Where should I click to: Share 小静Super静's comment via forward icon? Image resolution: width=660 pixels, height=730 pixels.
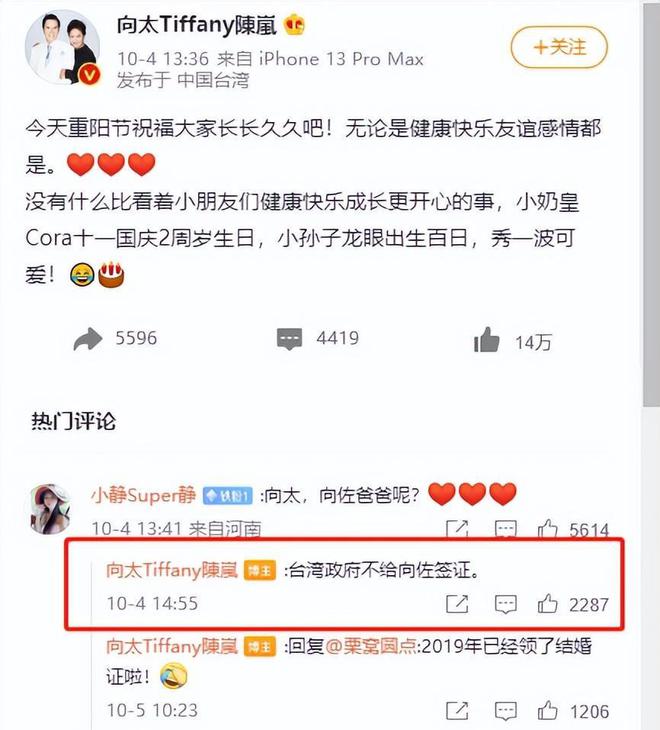[x=457, y=529]
